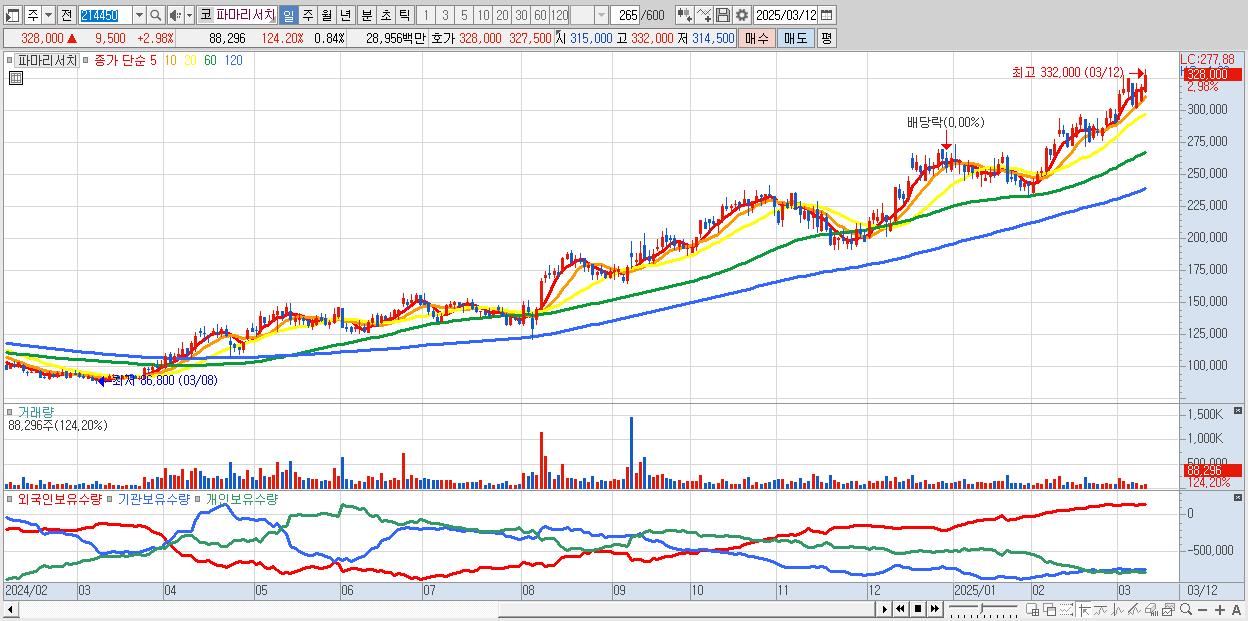Screen dimensions: 1248x621
Task: Select the 틱 tick chart period
Action: click(x=404, y=15)
